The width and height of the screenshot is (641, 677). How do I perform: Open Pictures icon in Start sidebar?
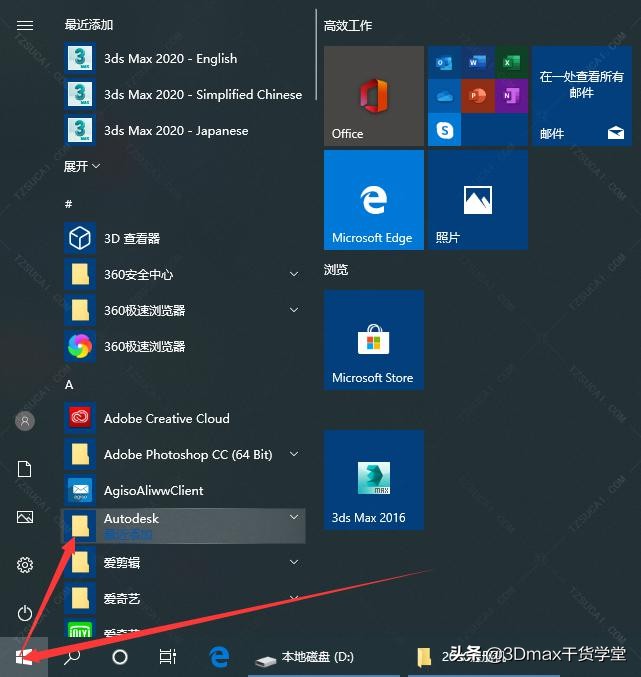(25, 517)
